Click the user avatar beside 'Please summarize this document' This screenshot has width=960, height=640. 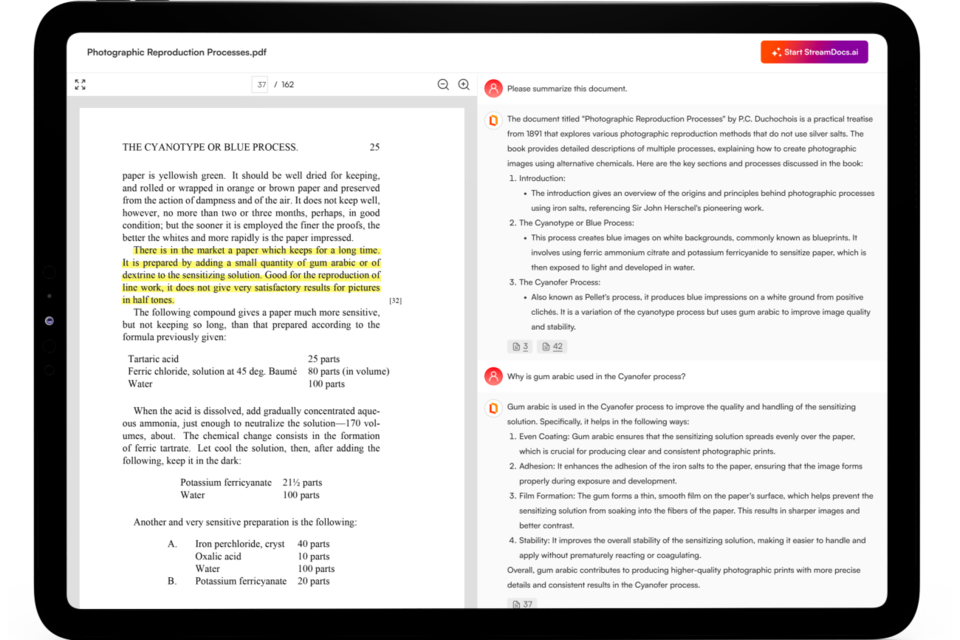493,89
